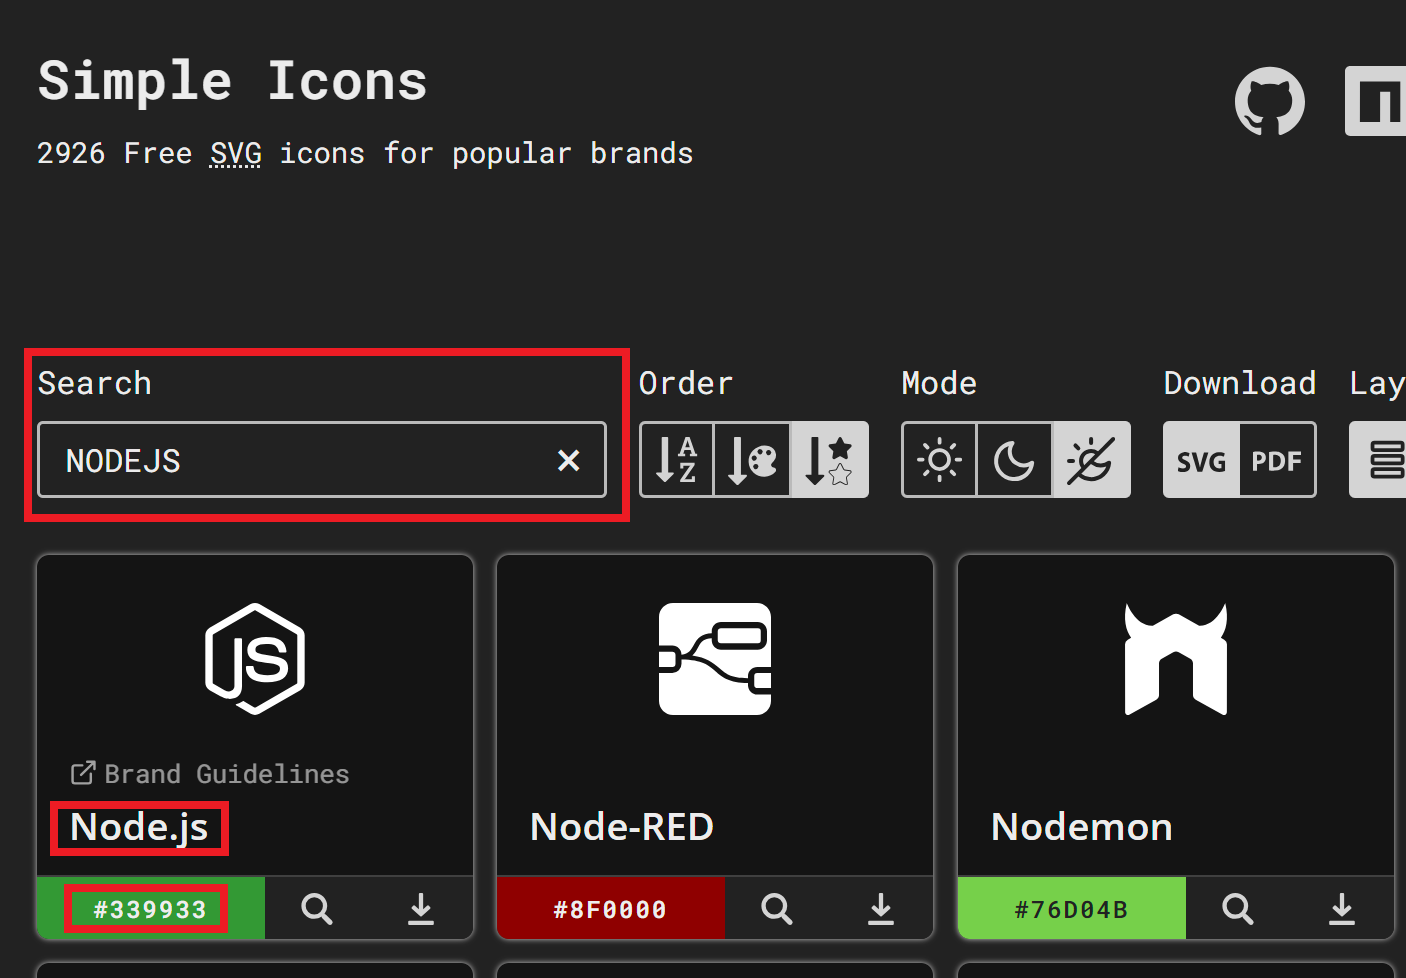Copy the Nodemon title text
The height and width of the screenshot is (978, 1406).
(x=1082, y=827)
